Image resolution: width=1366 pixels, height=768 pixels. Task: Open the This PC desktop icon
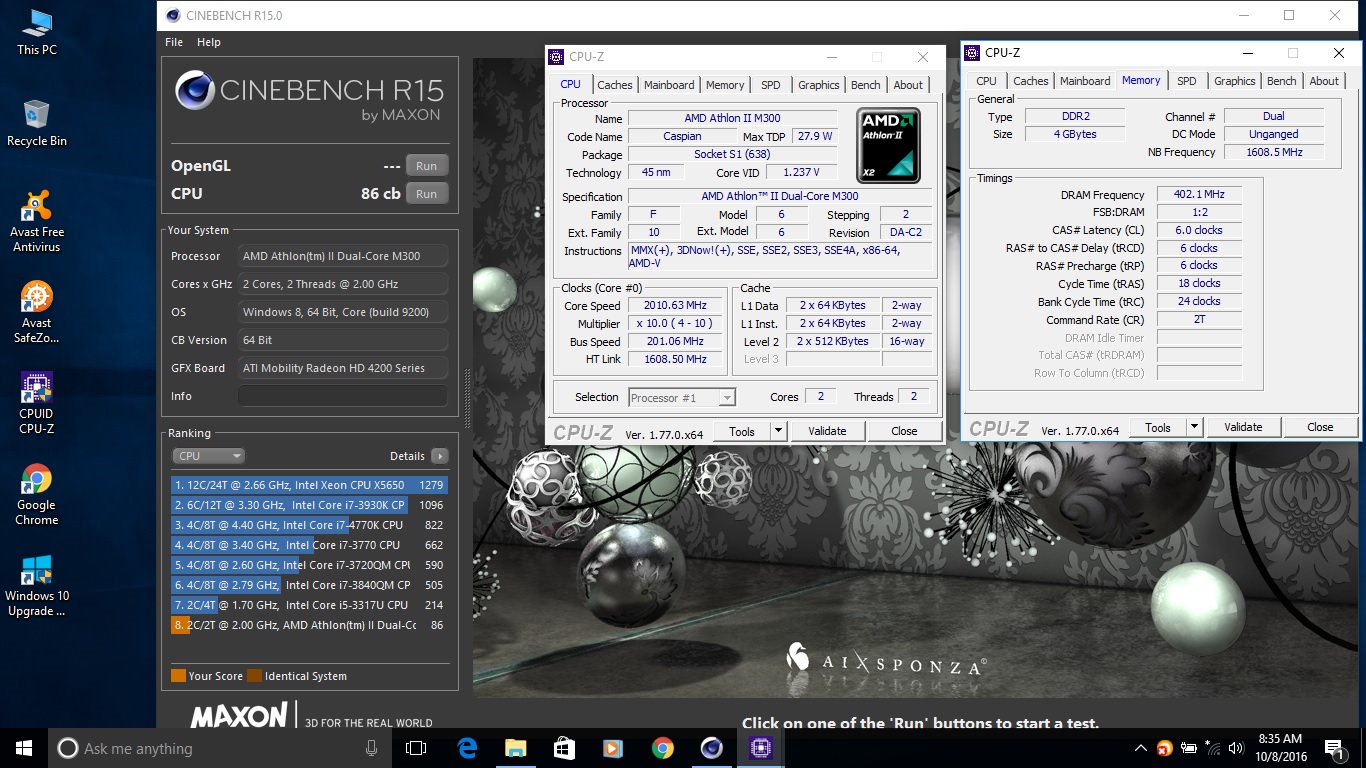tap(37, 32)
